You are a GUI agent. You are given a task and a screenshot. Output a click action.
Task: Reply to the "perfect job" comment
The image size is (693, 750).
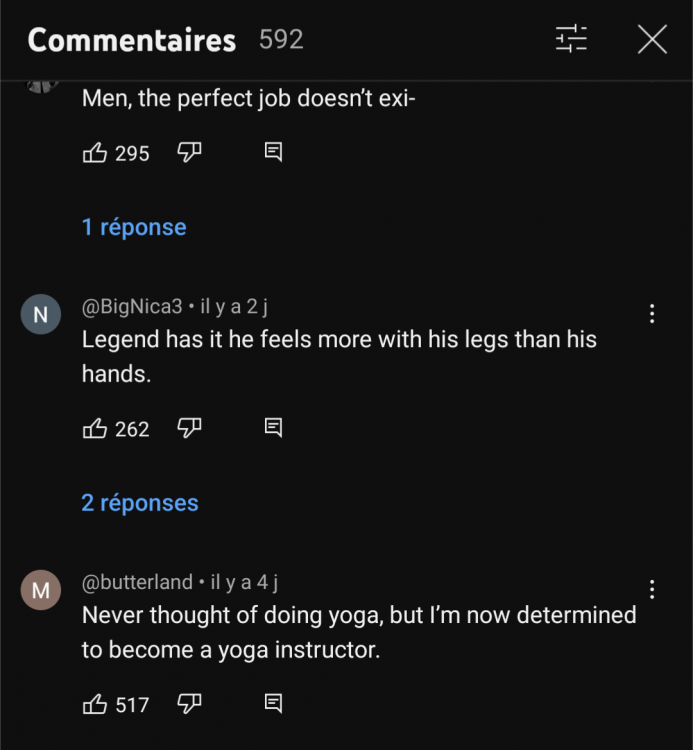272,153
